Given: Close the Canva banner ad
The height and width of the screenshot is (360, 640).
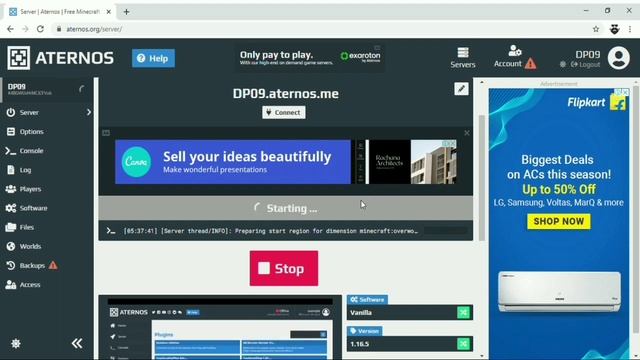Looking at the screenshot, I should click(x=467, y=133).
